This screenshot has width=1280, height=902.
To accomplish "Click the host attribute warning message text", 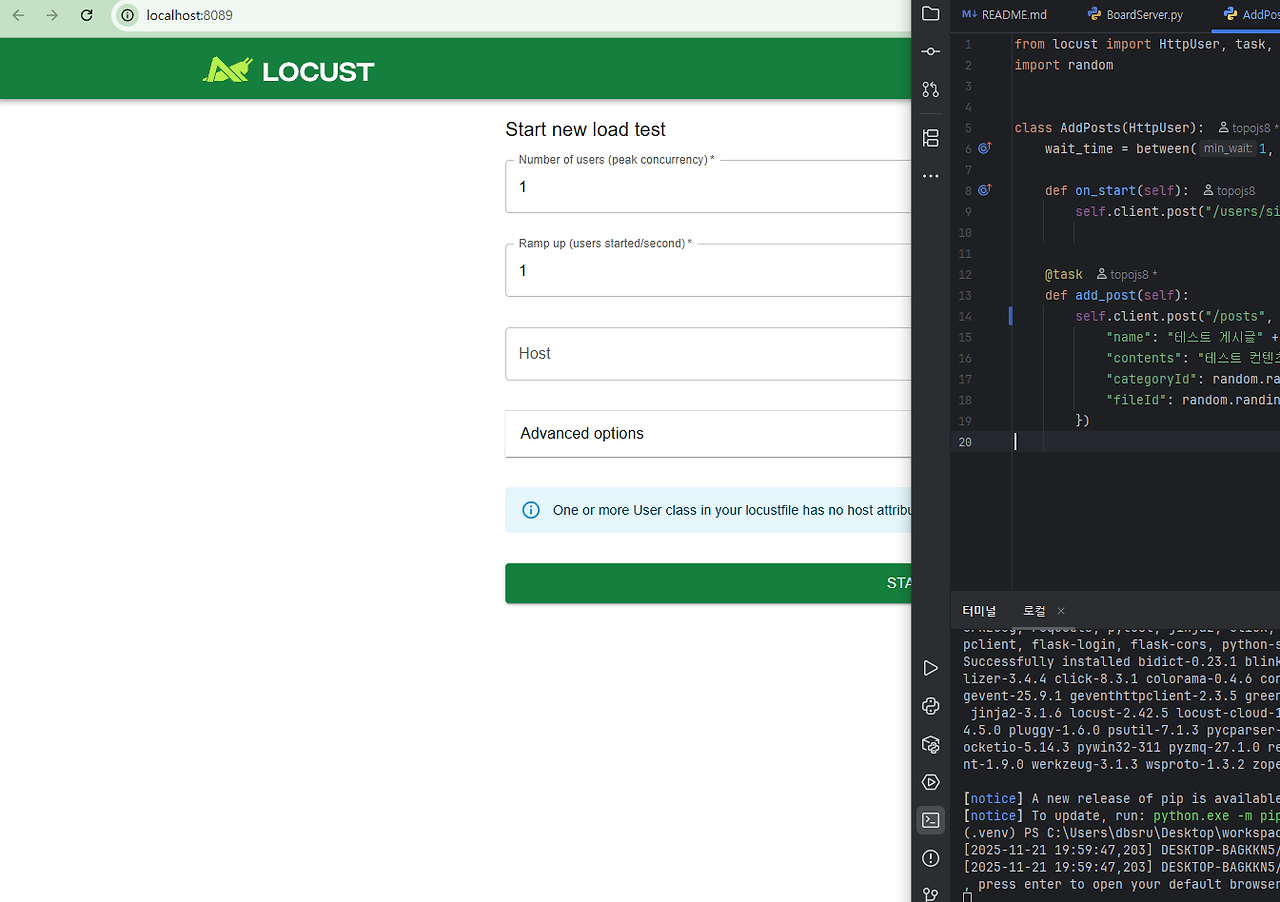I will [x=732, y=510].
